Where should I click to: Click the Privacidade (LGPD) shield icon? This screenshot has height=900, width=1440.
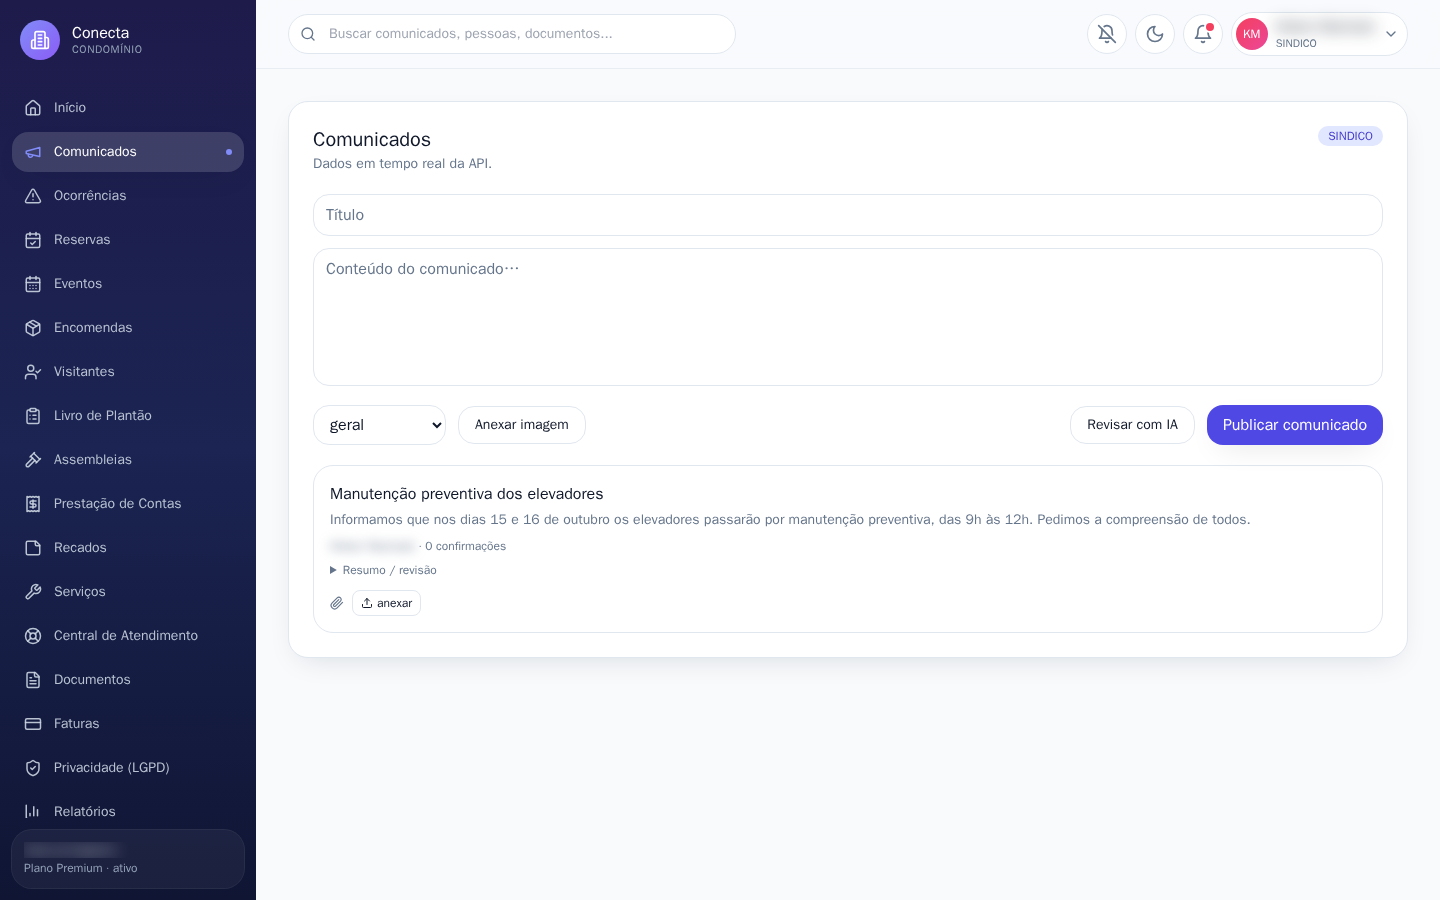[33, 768]
